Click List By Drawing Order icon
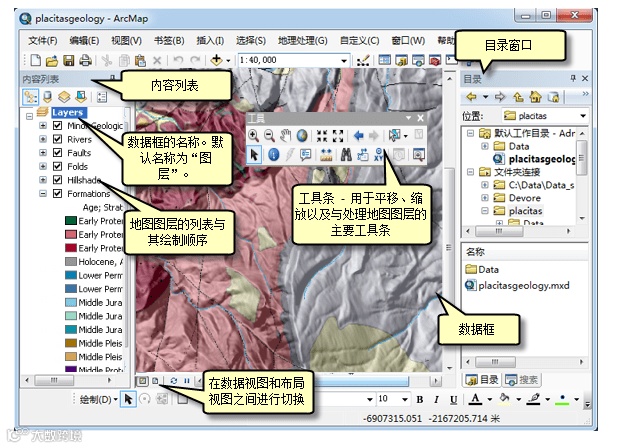 pos(30,97)
